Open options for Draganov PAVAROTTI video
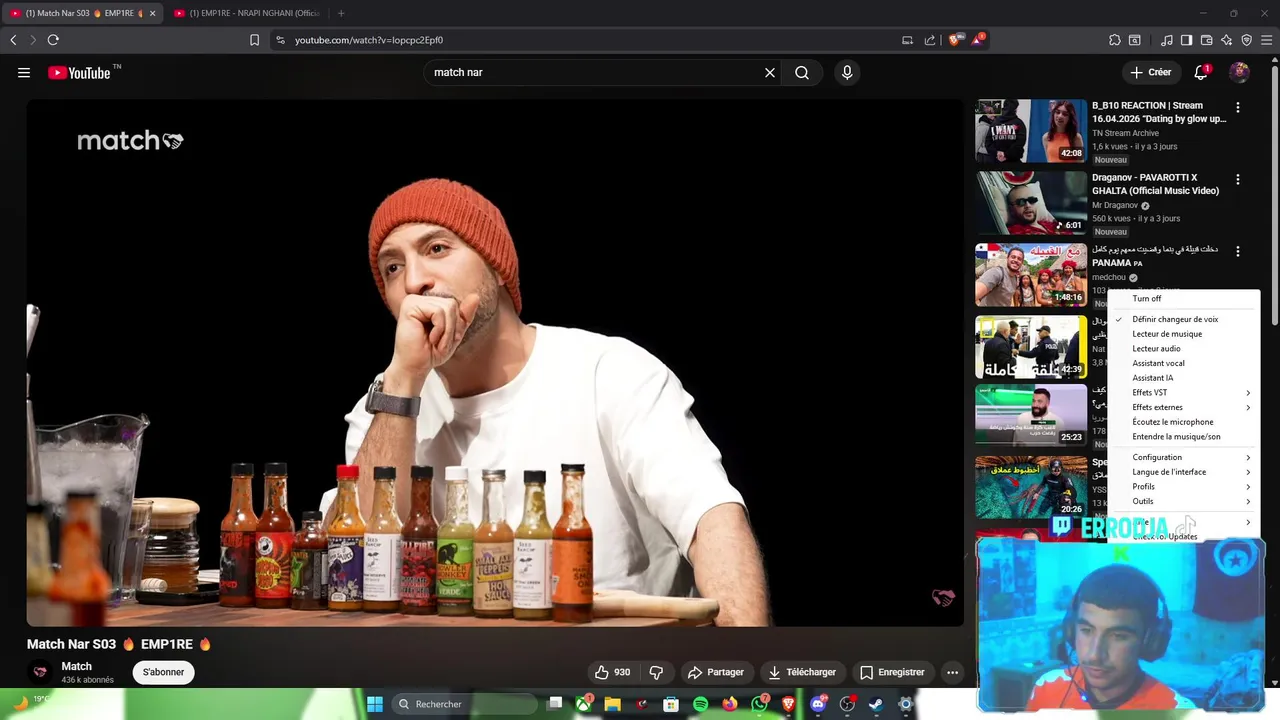 click(x=1238, y=179)
